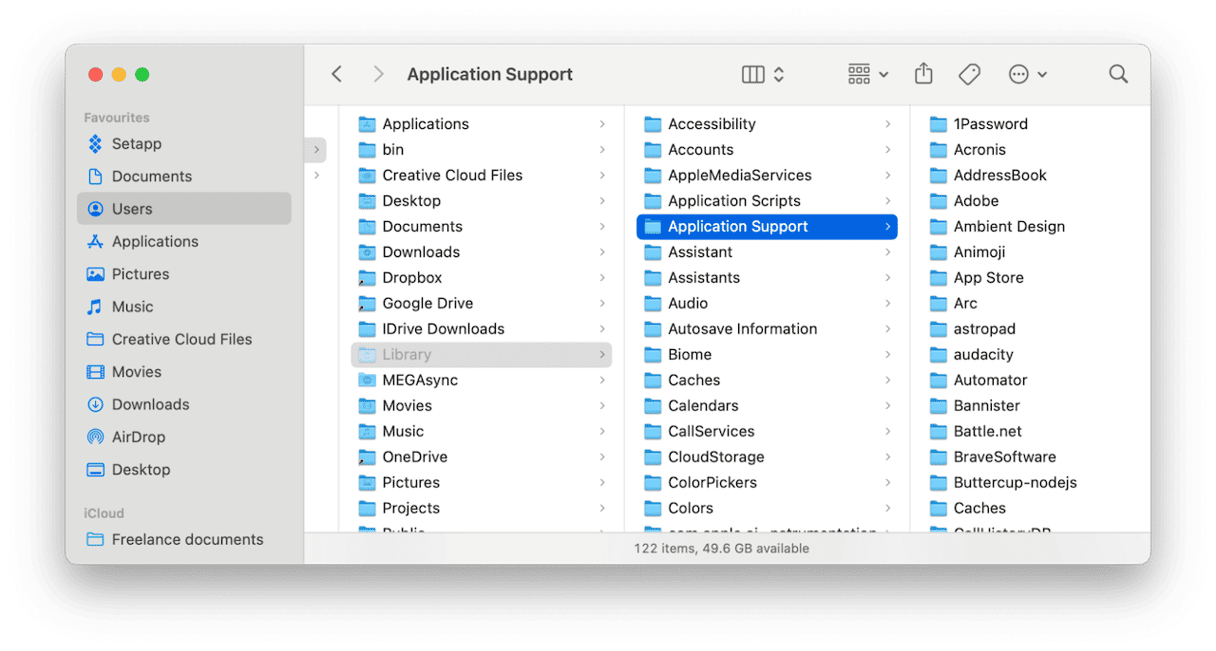Screen dimensions: 1216x651
Task: Select the 1Password folder
Action: [990, 124]
